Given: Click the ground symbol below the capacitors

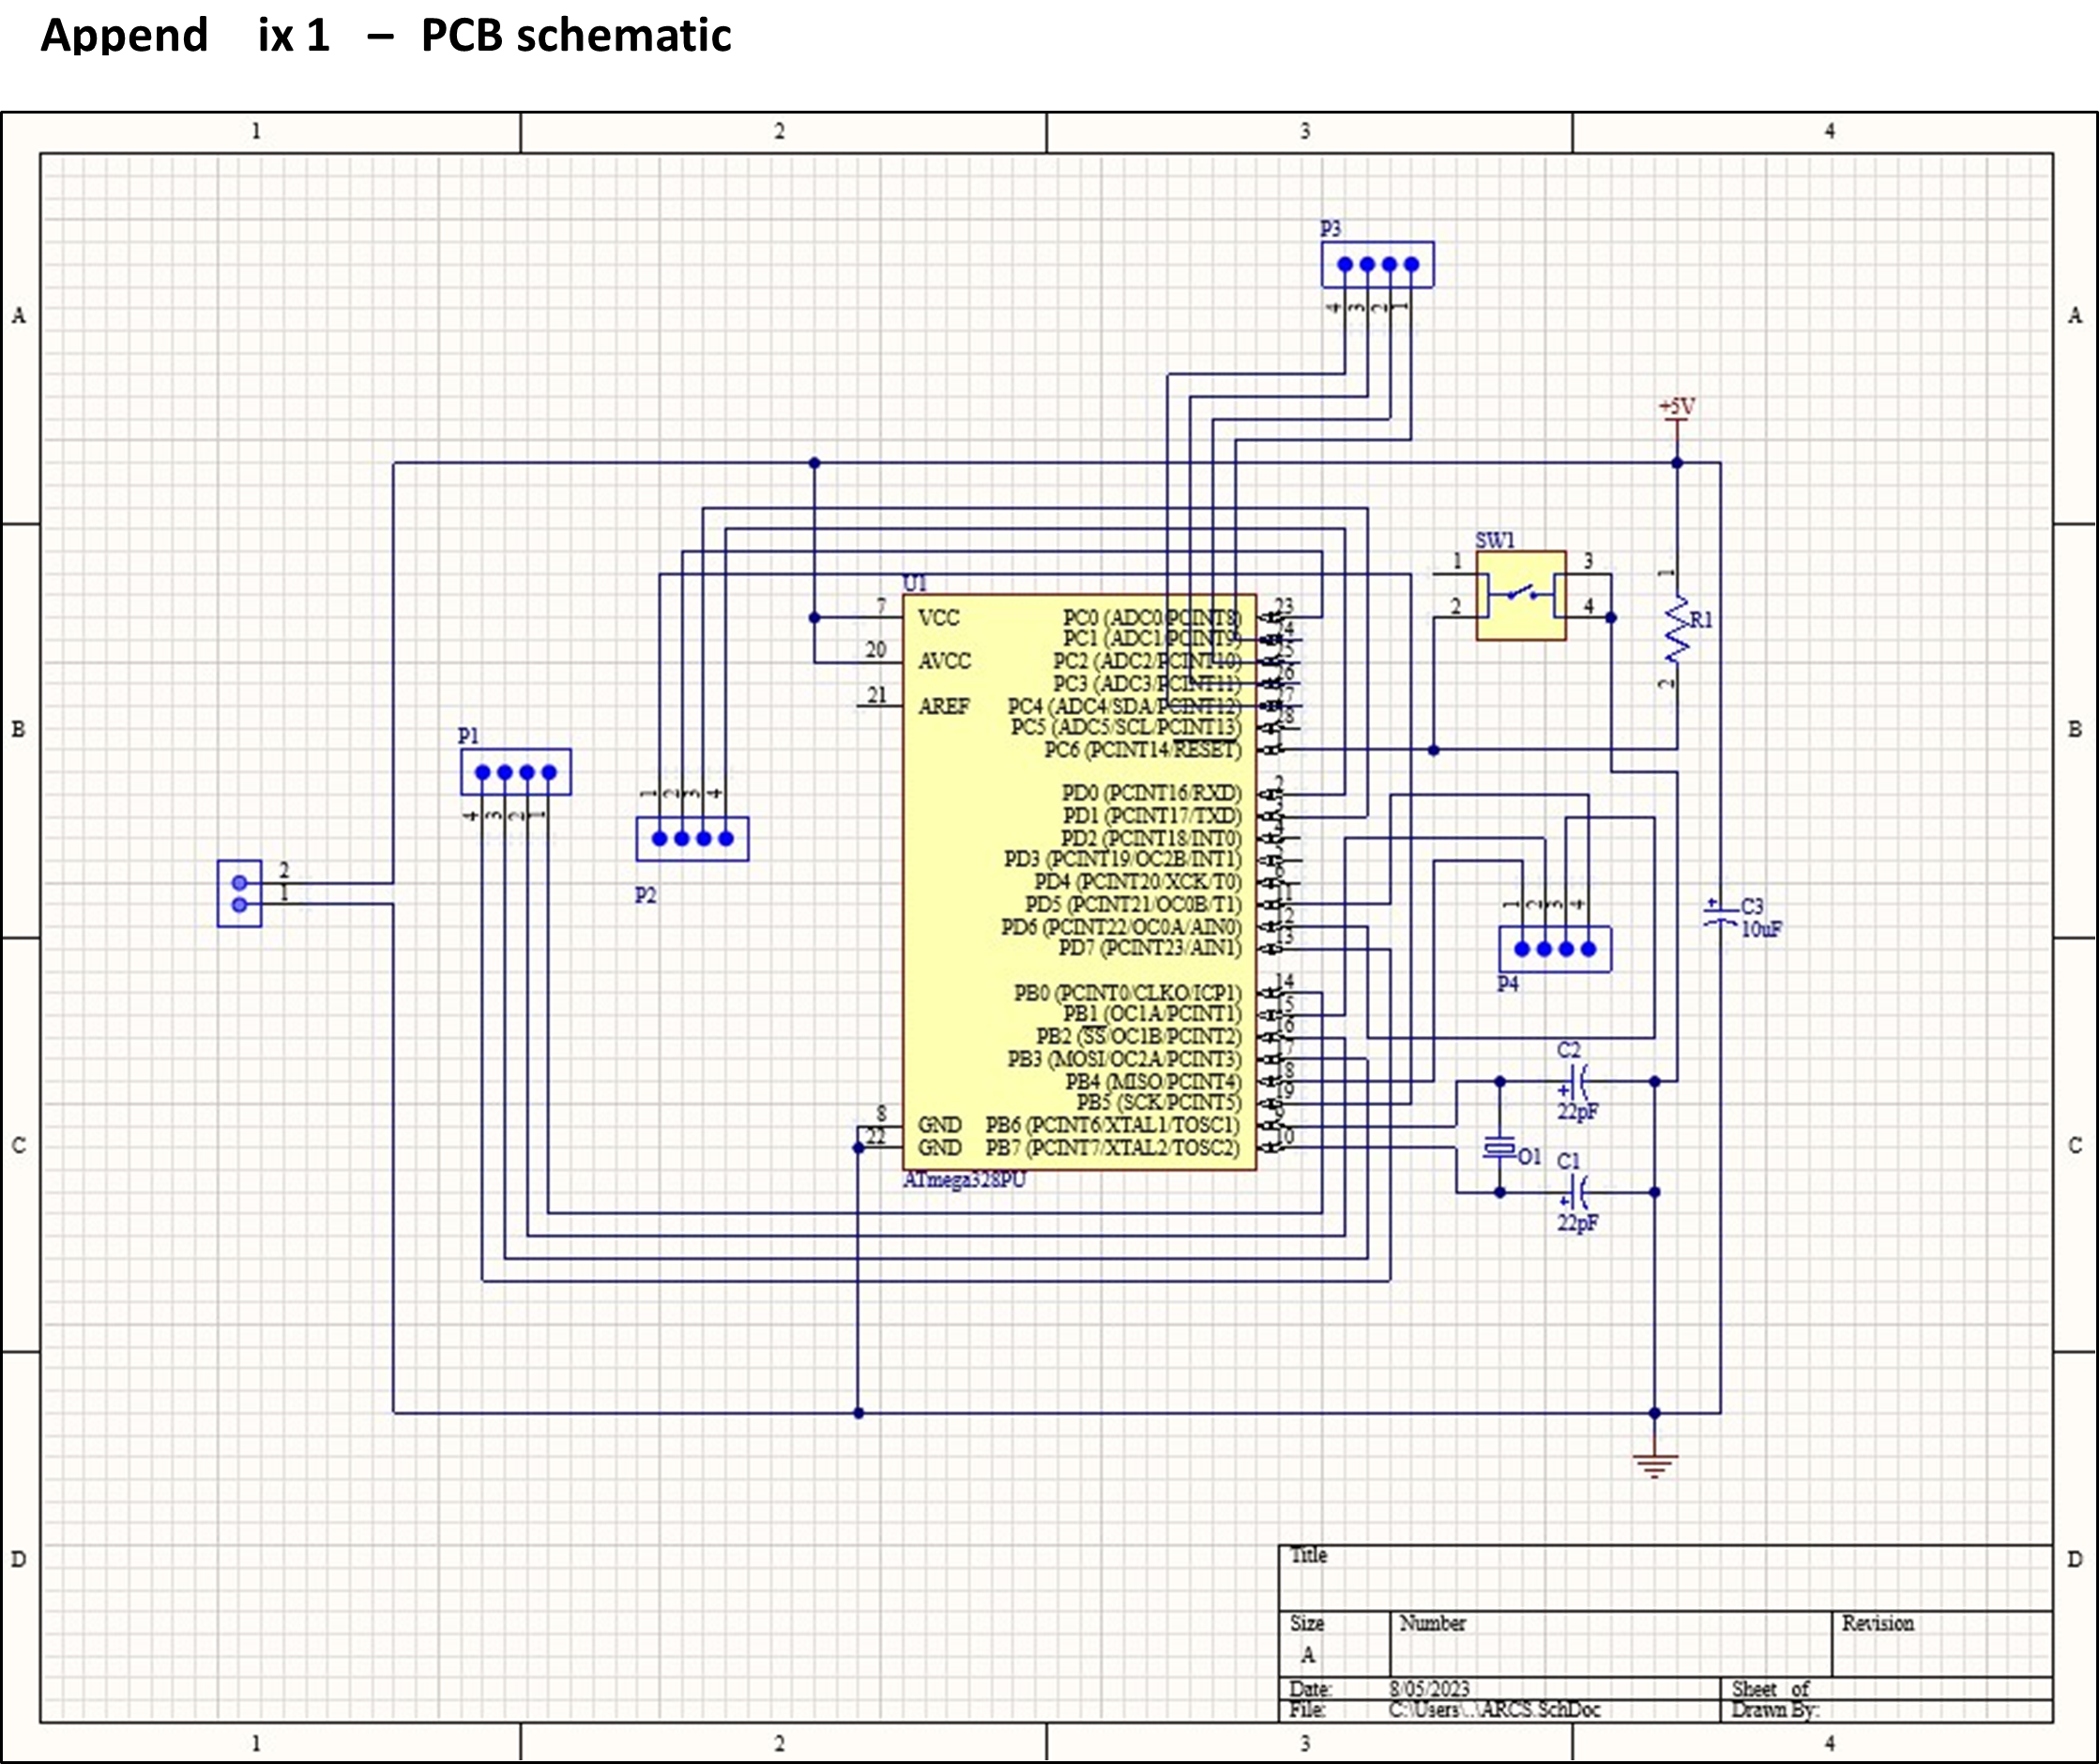Looking at the screenshot, I should (1654, 1465).
